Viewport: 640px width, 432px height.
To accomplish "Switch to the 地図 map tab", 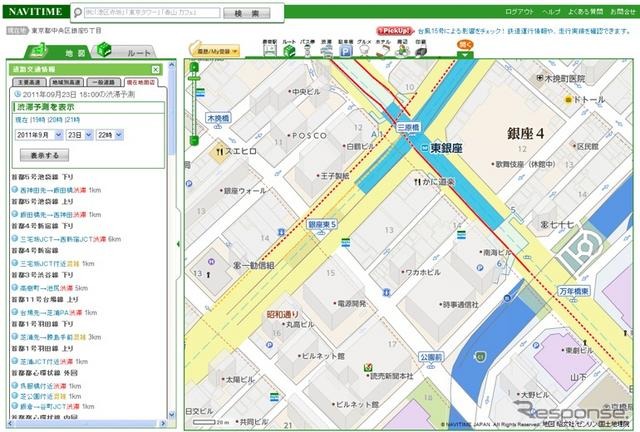I will 57,51.
